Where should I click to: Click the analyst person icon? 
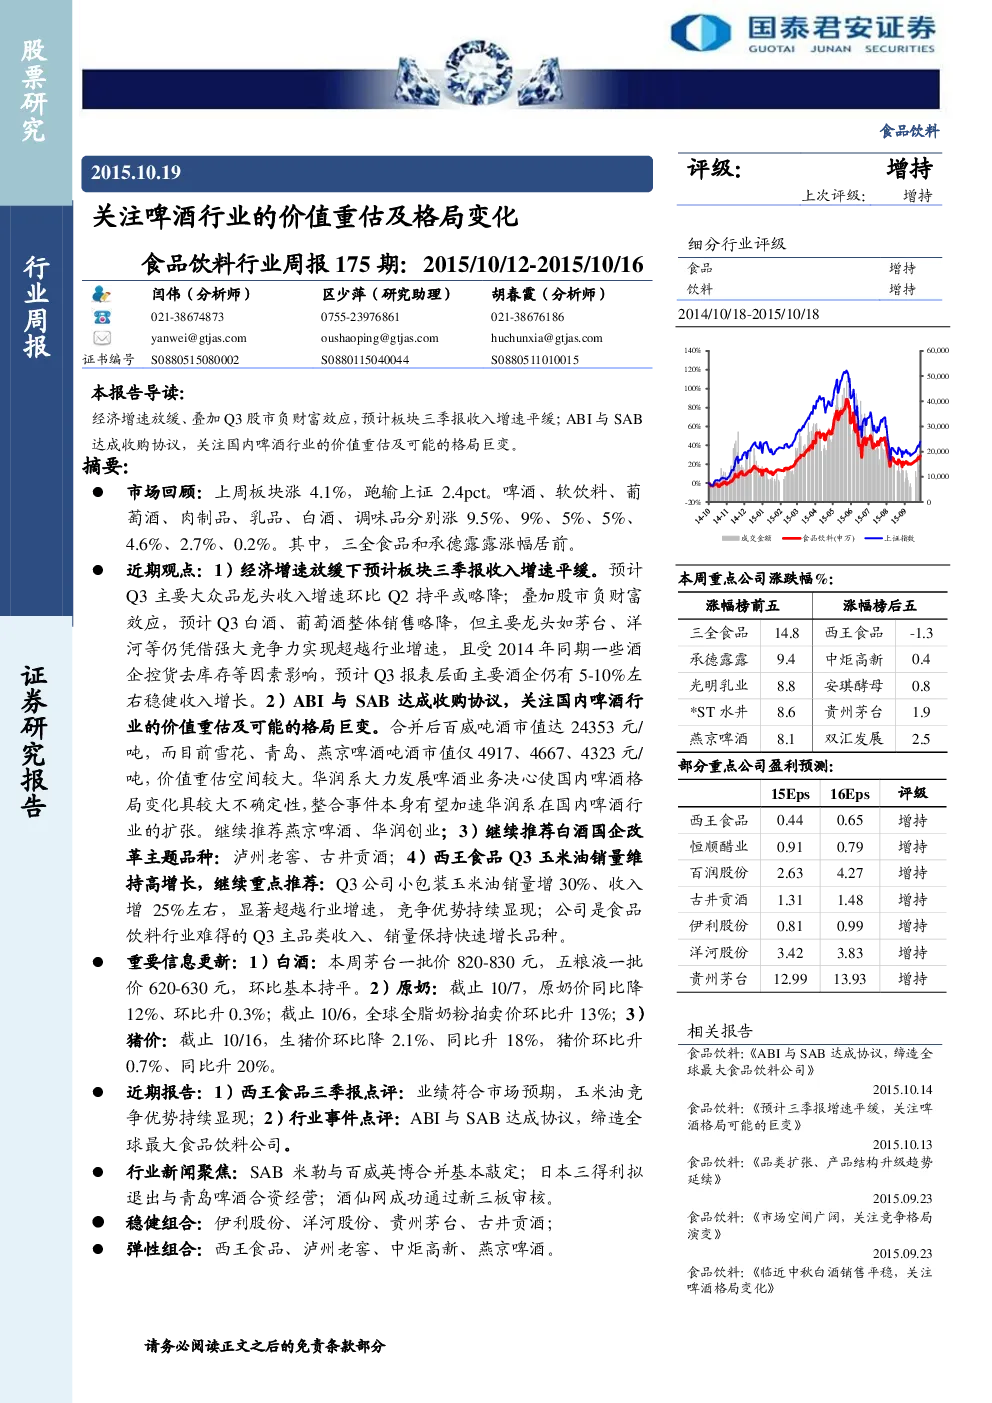tap(101, 294)
